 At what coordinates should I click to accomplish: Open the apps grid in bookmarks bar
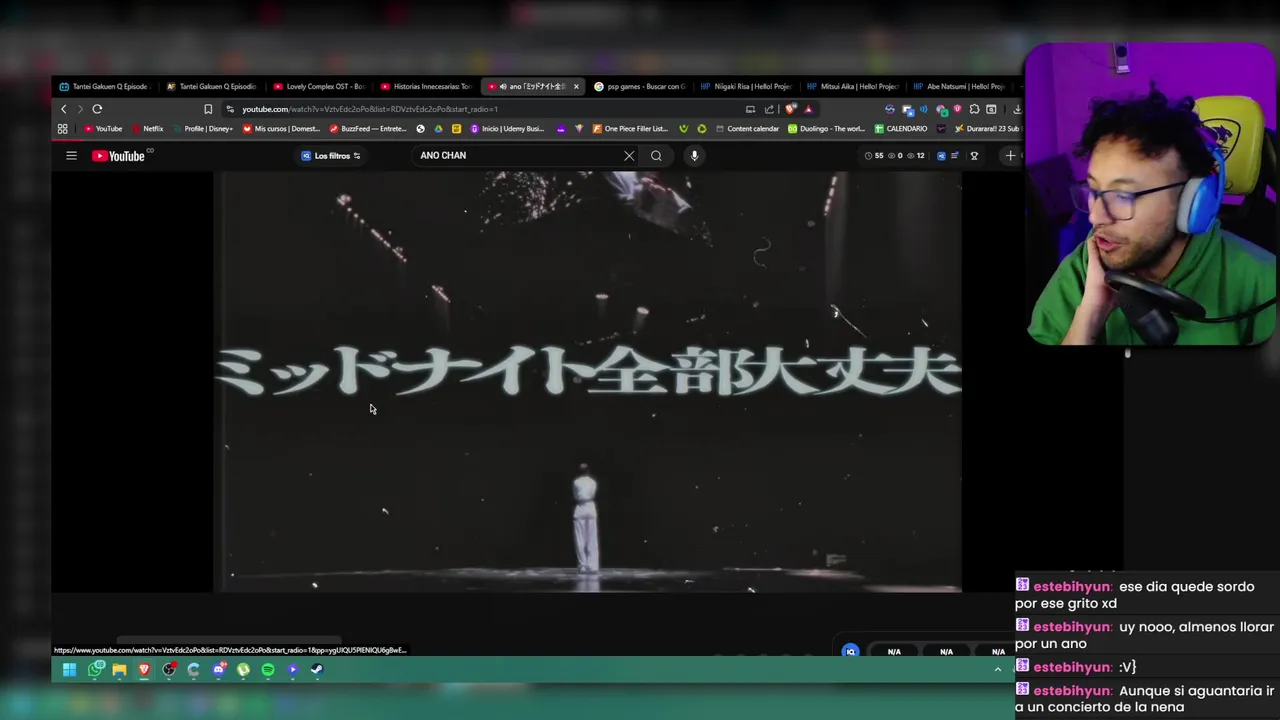click(x=62, y=129)
